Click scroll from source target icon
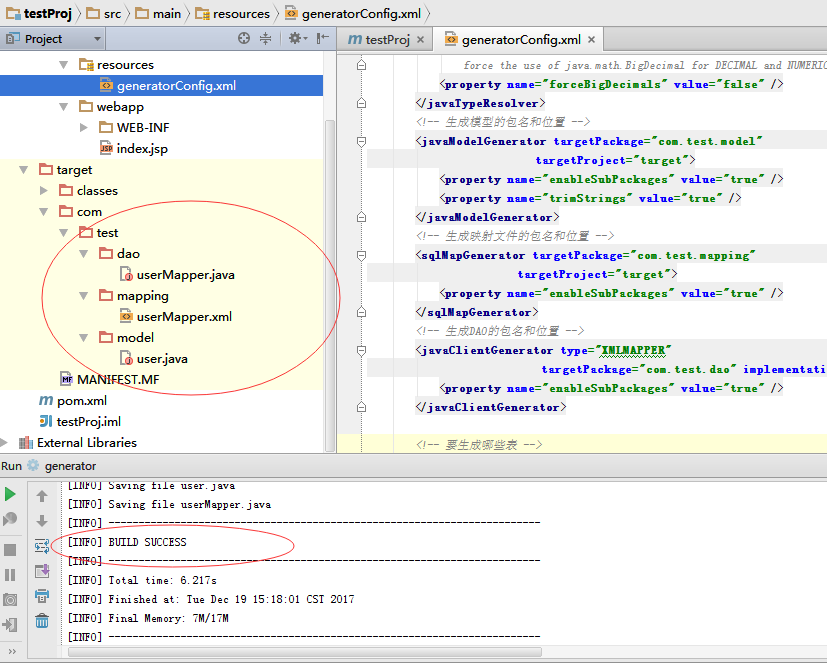The image size is (827, 664). 244,38
